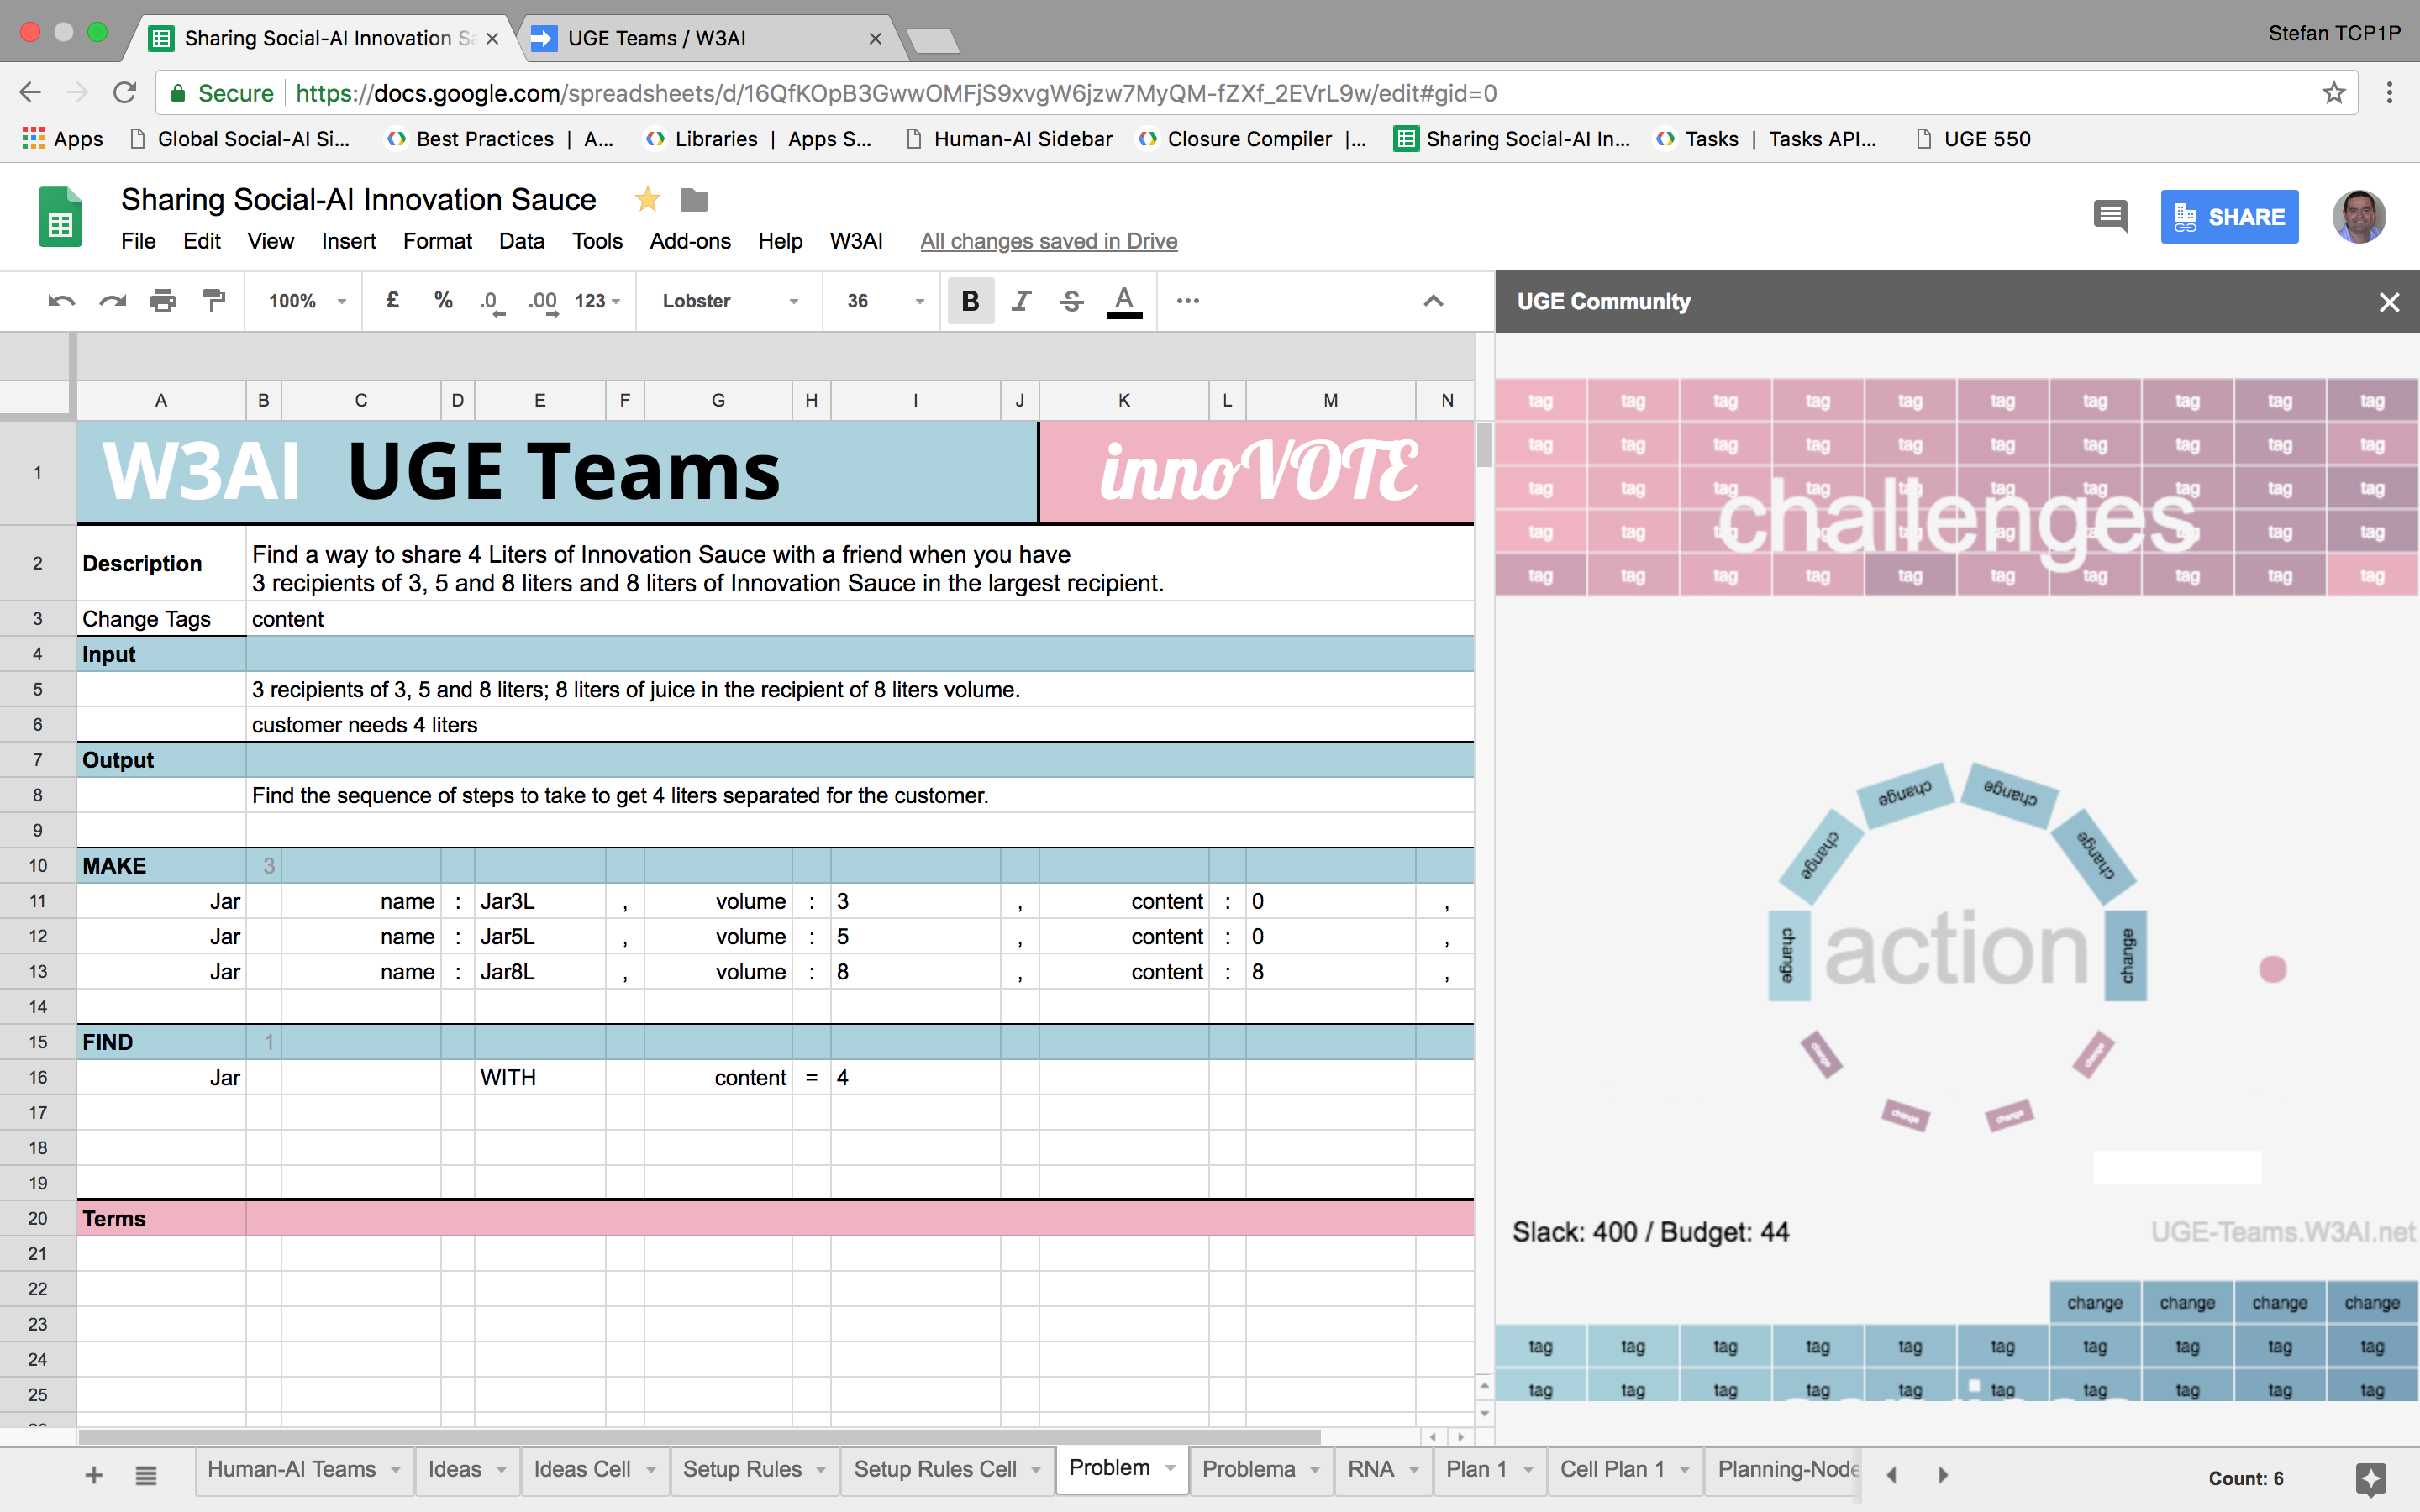
Task: Star the spreadsheet title
Action: pos(647,200)
